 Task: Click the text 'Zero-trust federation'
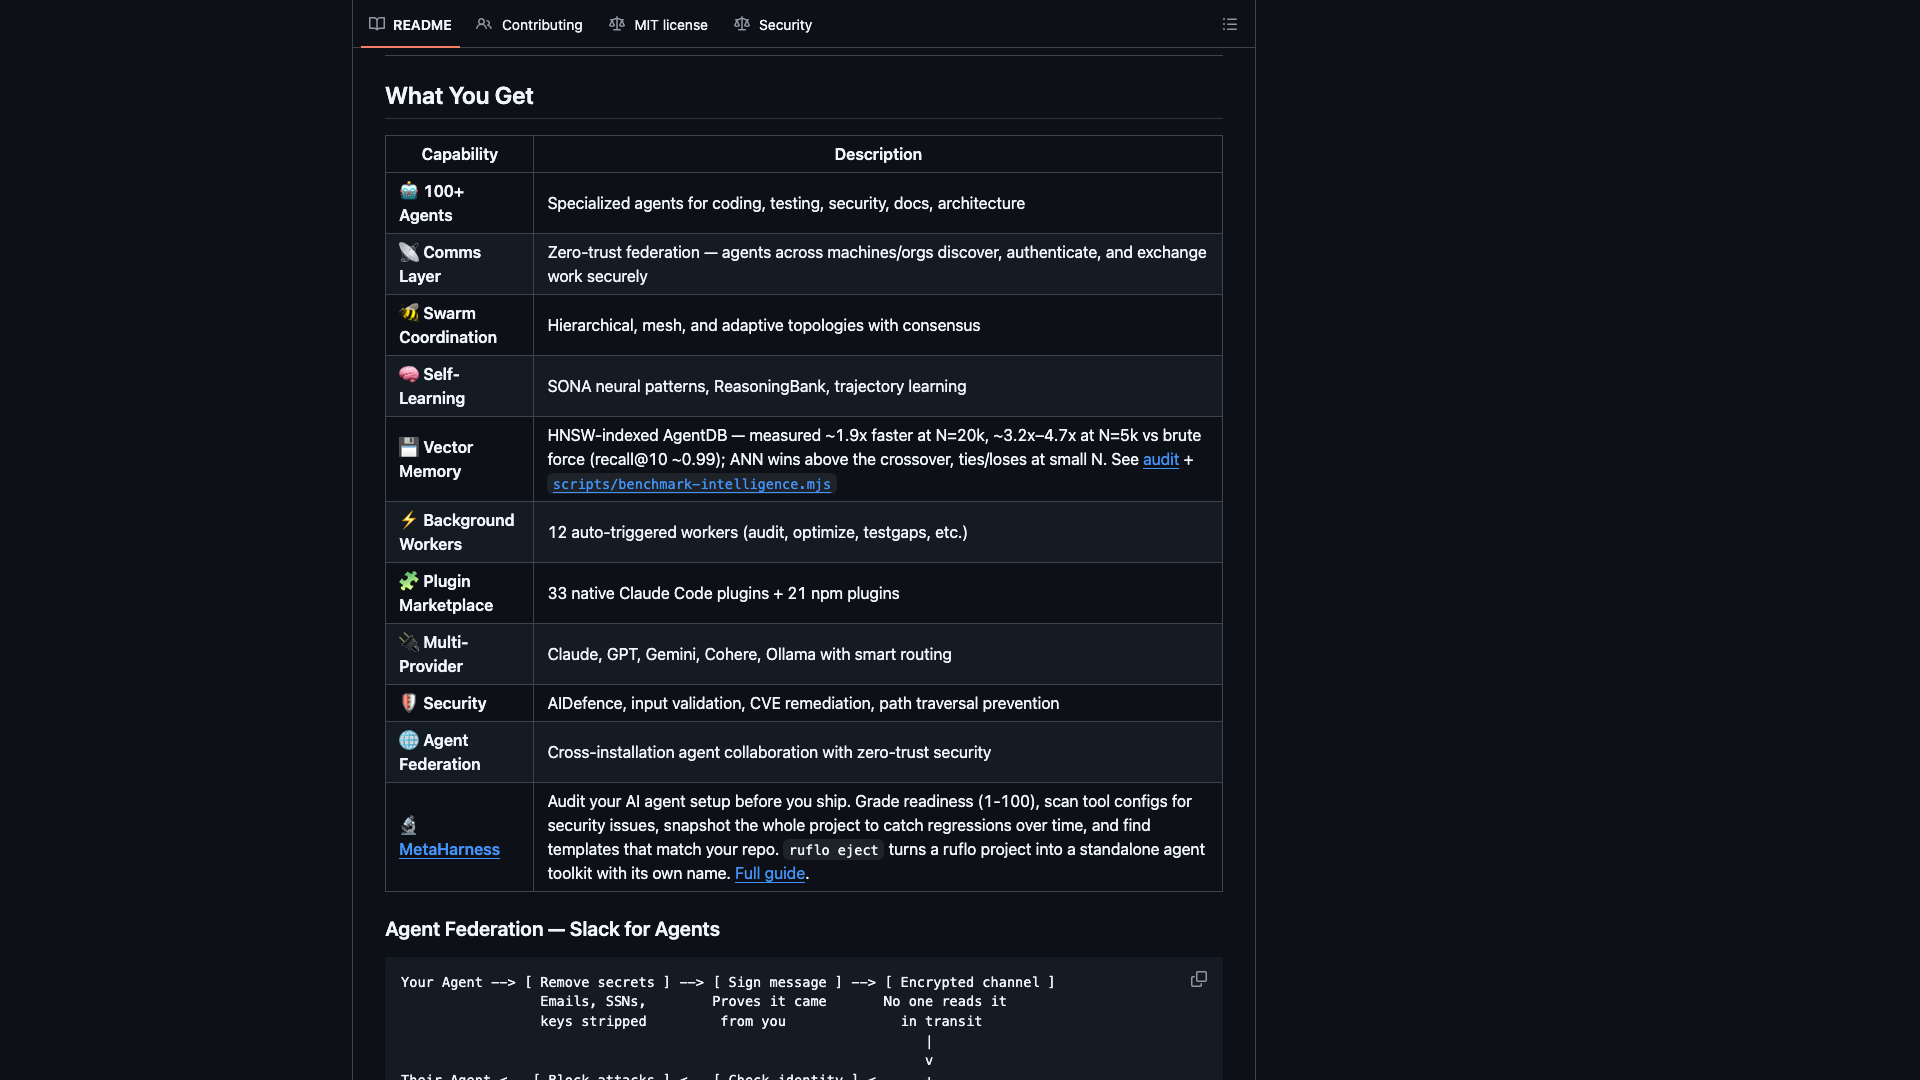[x=623, y=252]
